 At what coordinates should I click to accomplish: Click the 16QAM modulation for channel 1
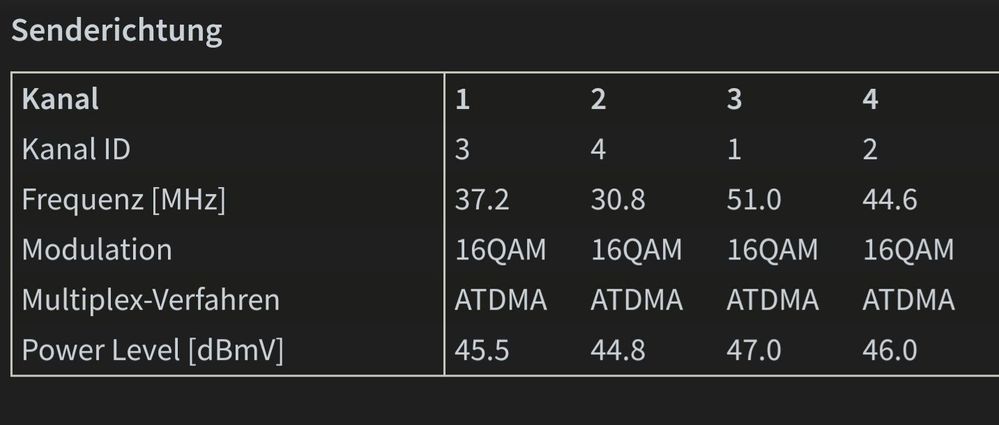[x=501, y=250]
